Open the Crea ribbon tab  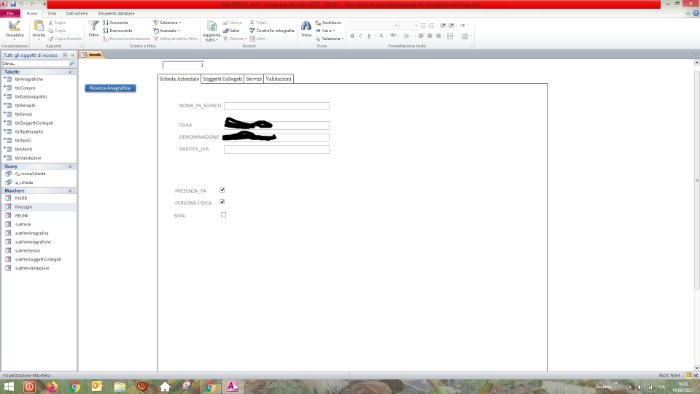[x=52, y=13]
